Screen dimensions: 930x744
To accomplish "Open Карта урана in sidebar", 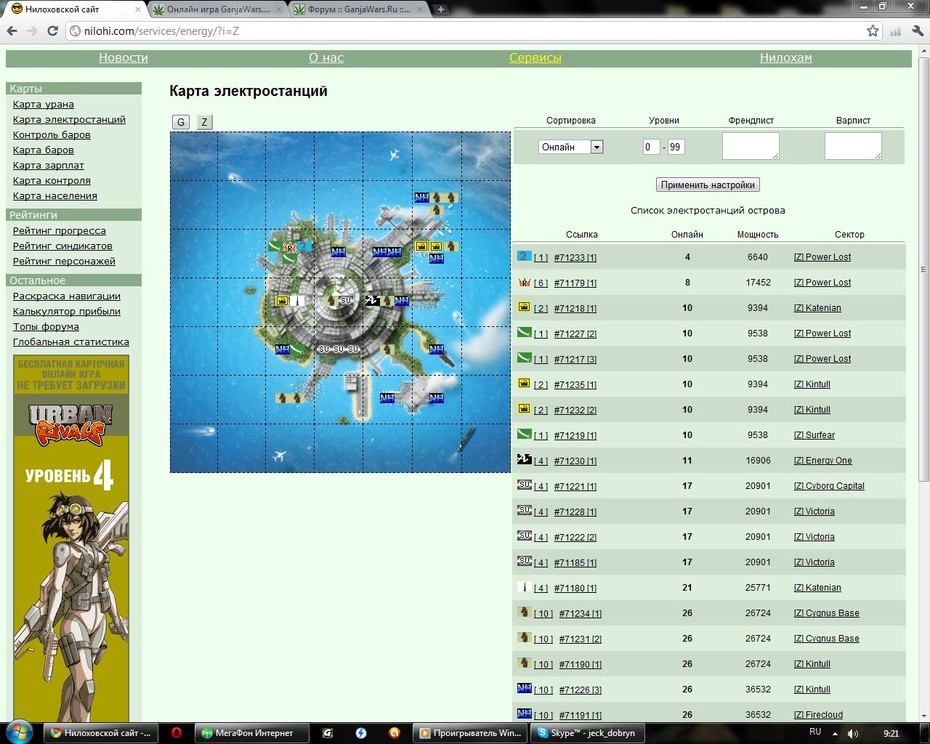I will 43,104.
